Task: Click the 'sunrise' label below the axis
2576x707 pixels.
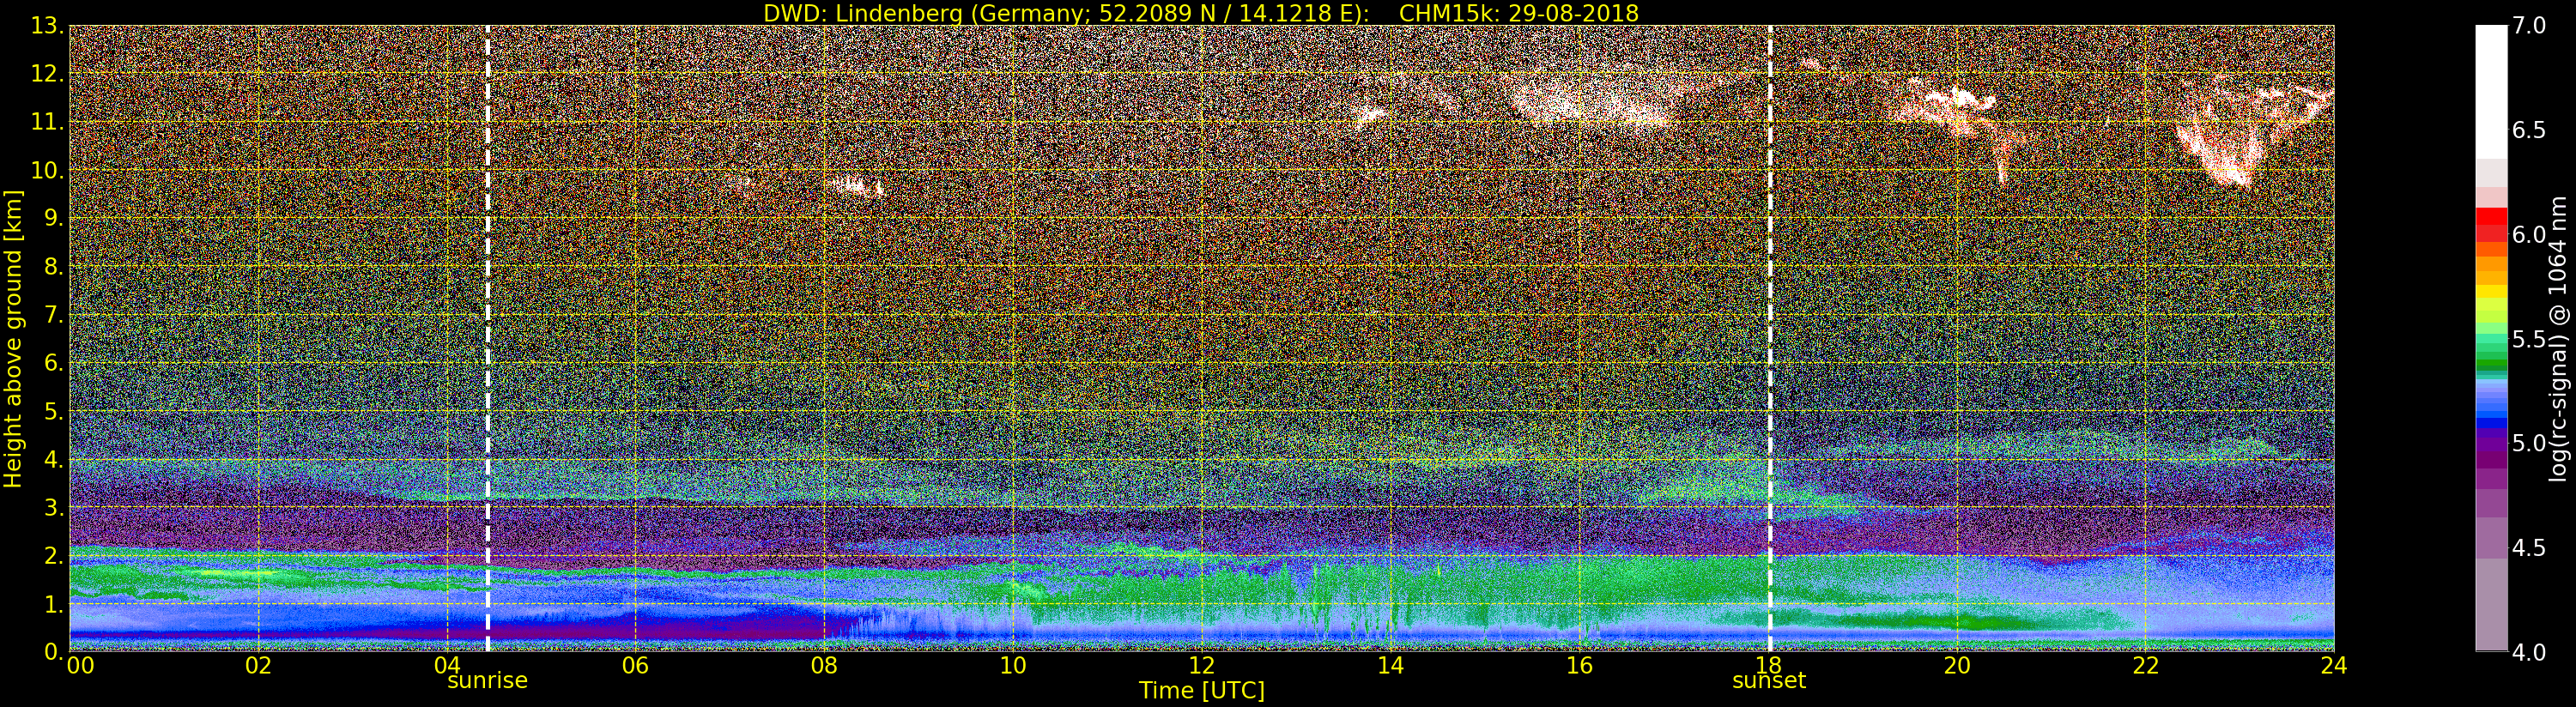Action: pyautogui.click(x=487, y=681)
